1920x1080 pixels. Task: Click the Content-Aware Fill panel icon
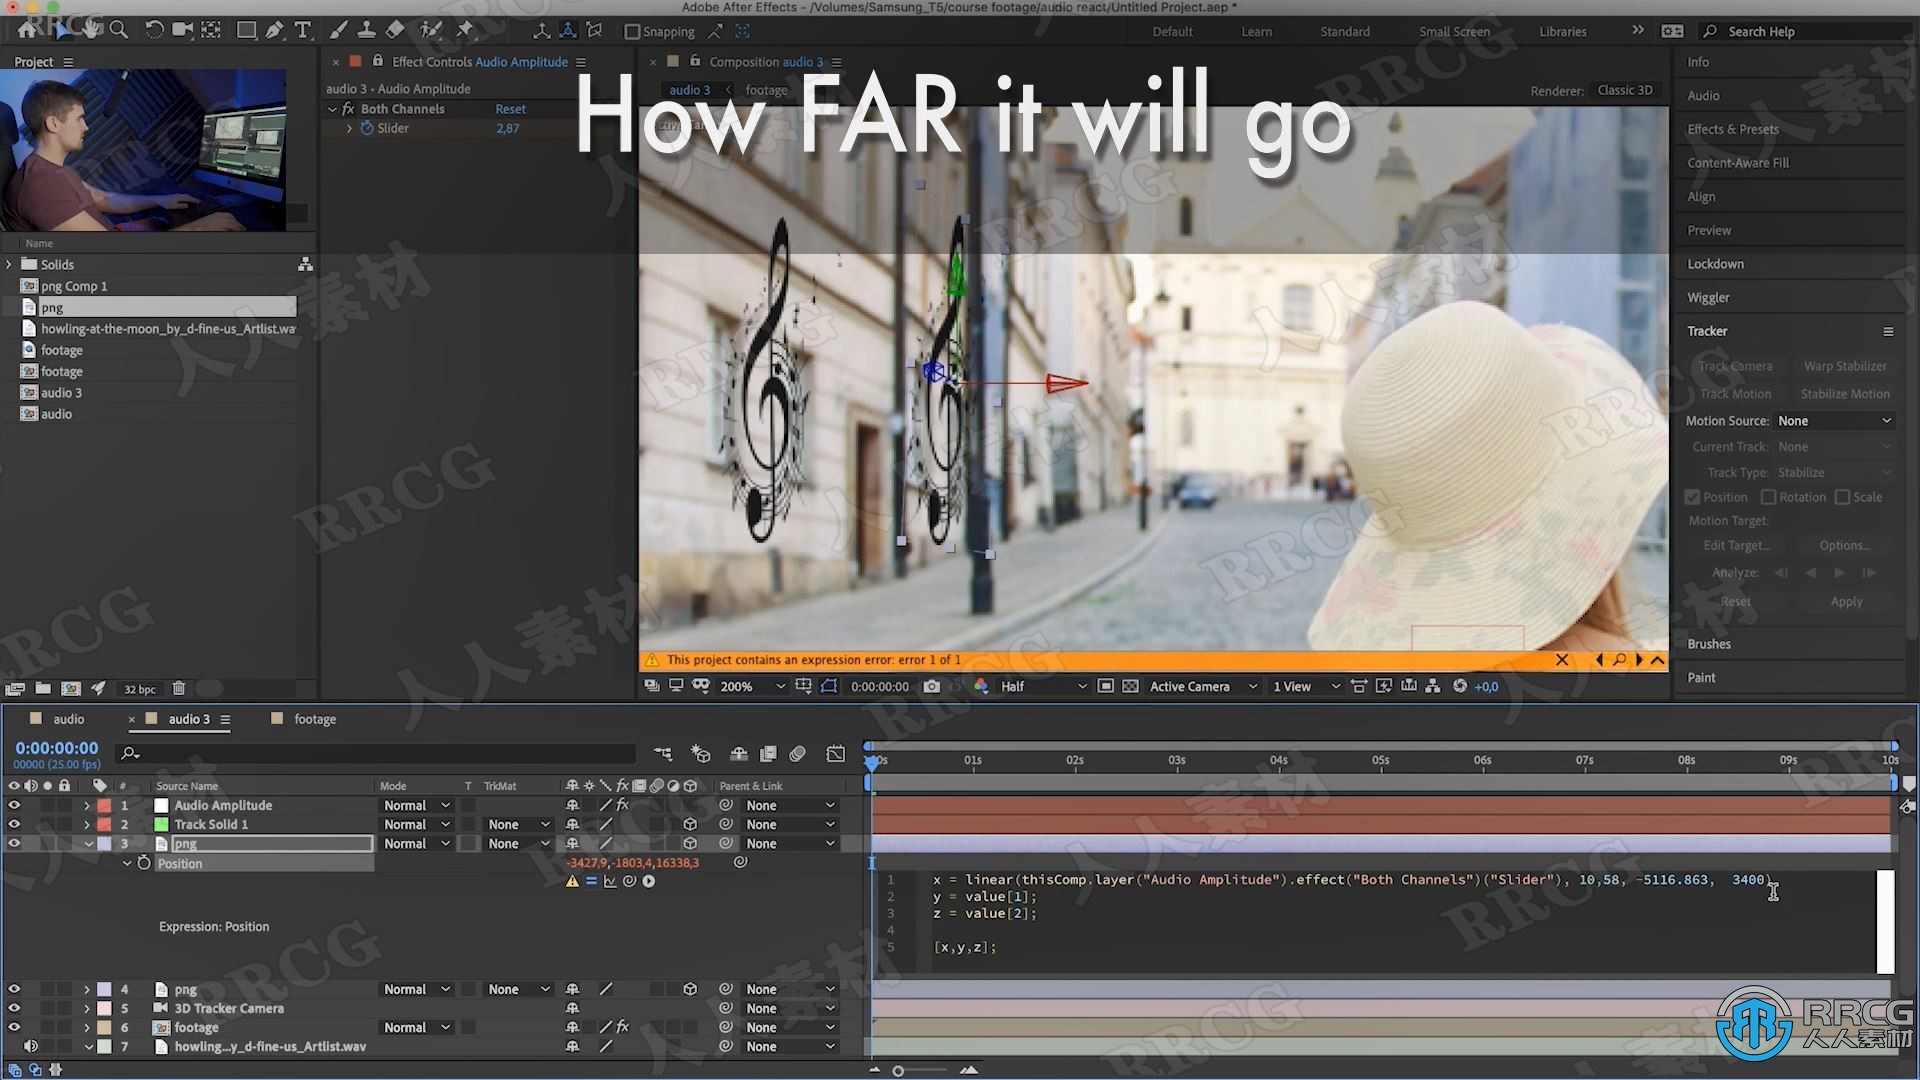tap(1739, 162)
